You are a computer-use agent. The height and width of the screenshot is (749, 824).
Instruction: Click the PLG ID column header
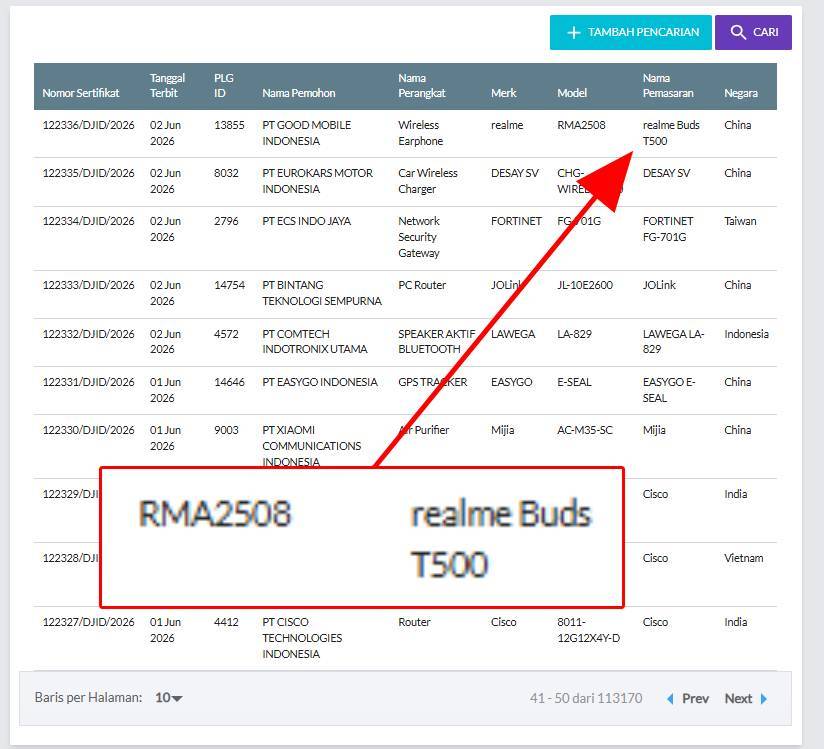tap(223, 86)
